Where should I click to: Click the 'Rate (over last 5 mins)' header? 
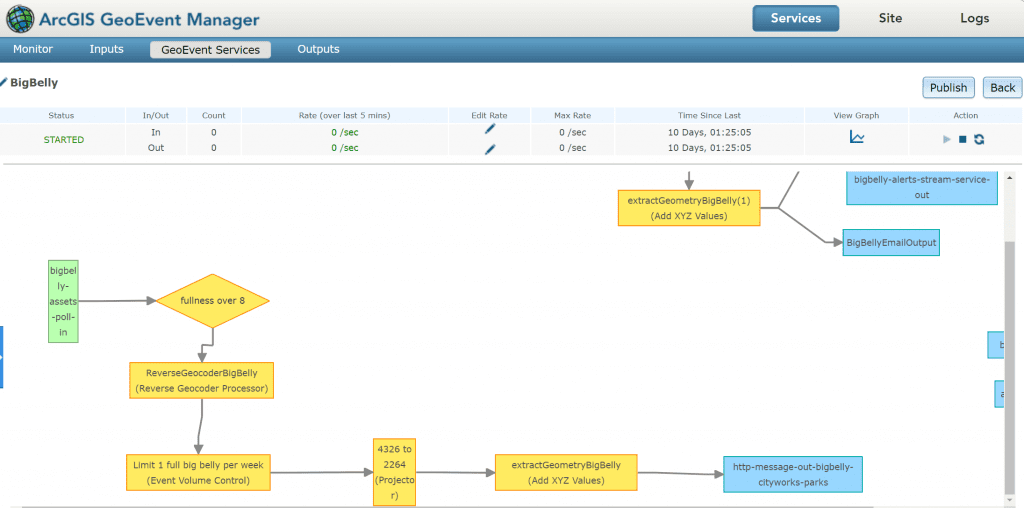345,116
